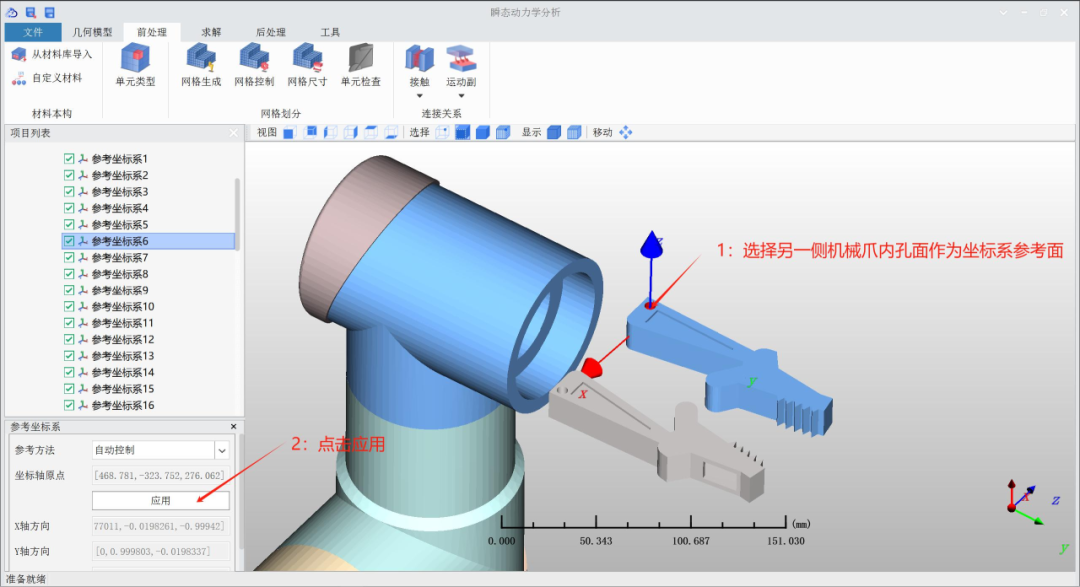Toggle 参考坐标系16 checkbox

click(x=69, y=405)
